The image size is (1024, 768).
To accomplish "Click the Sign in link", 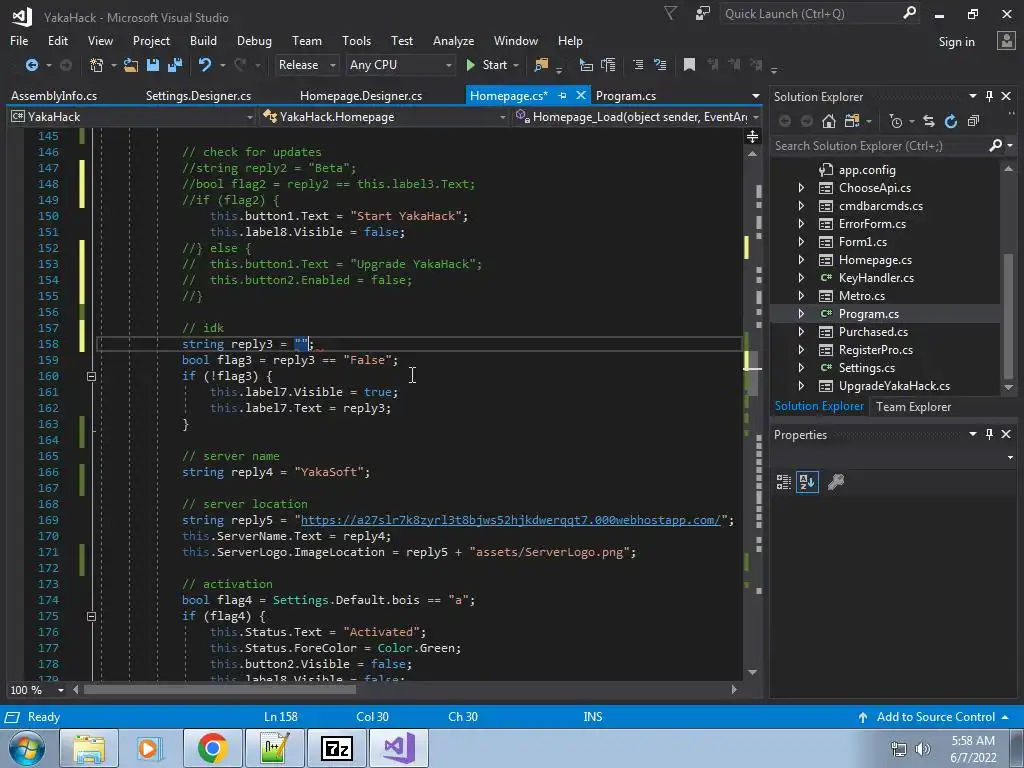I will pos(956,42).
